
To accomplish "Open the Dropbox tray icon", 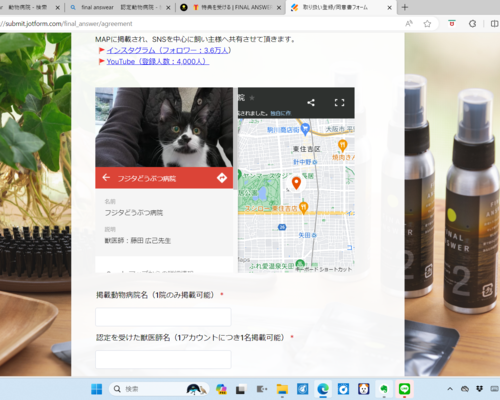I will click(x=480, y=389).
